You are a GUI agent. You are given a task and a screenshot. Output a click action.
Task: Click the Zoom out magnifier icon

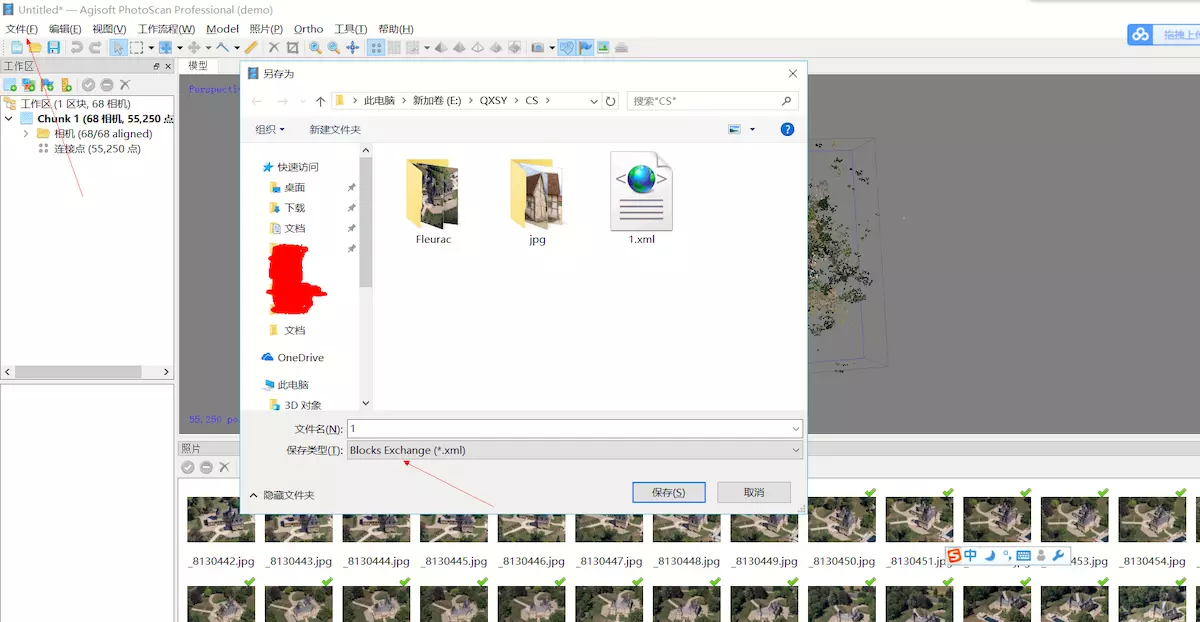coord(334,48)
